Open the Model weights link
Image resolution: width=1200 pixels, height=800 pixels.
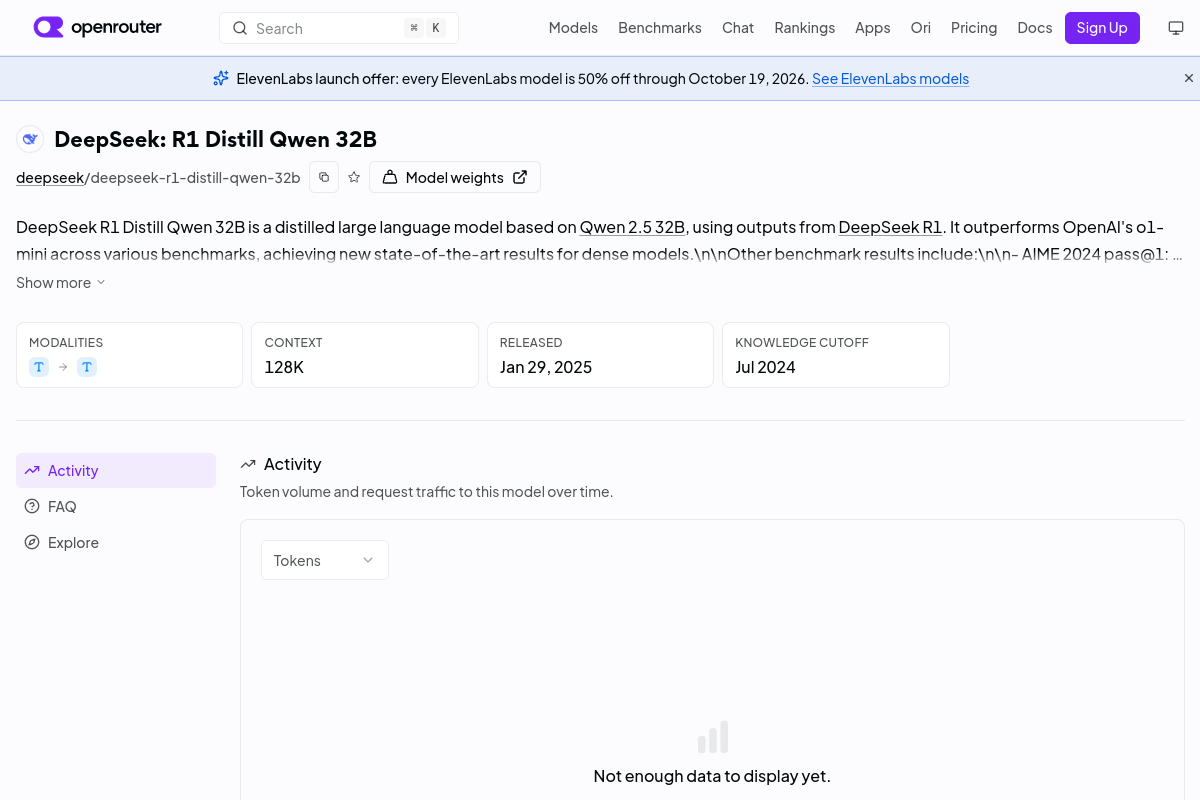pyautogui.click(x=455, y=177)
